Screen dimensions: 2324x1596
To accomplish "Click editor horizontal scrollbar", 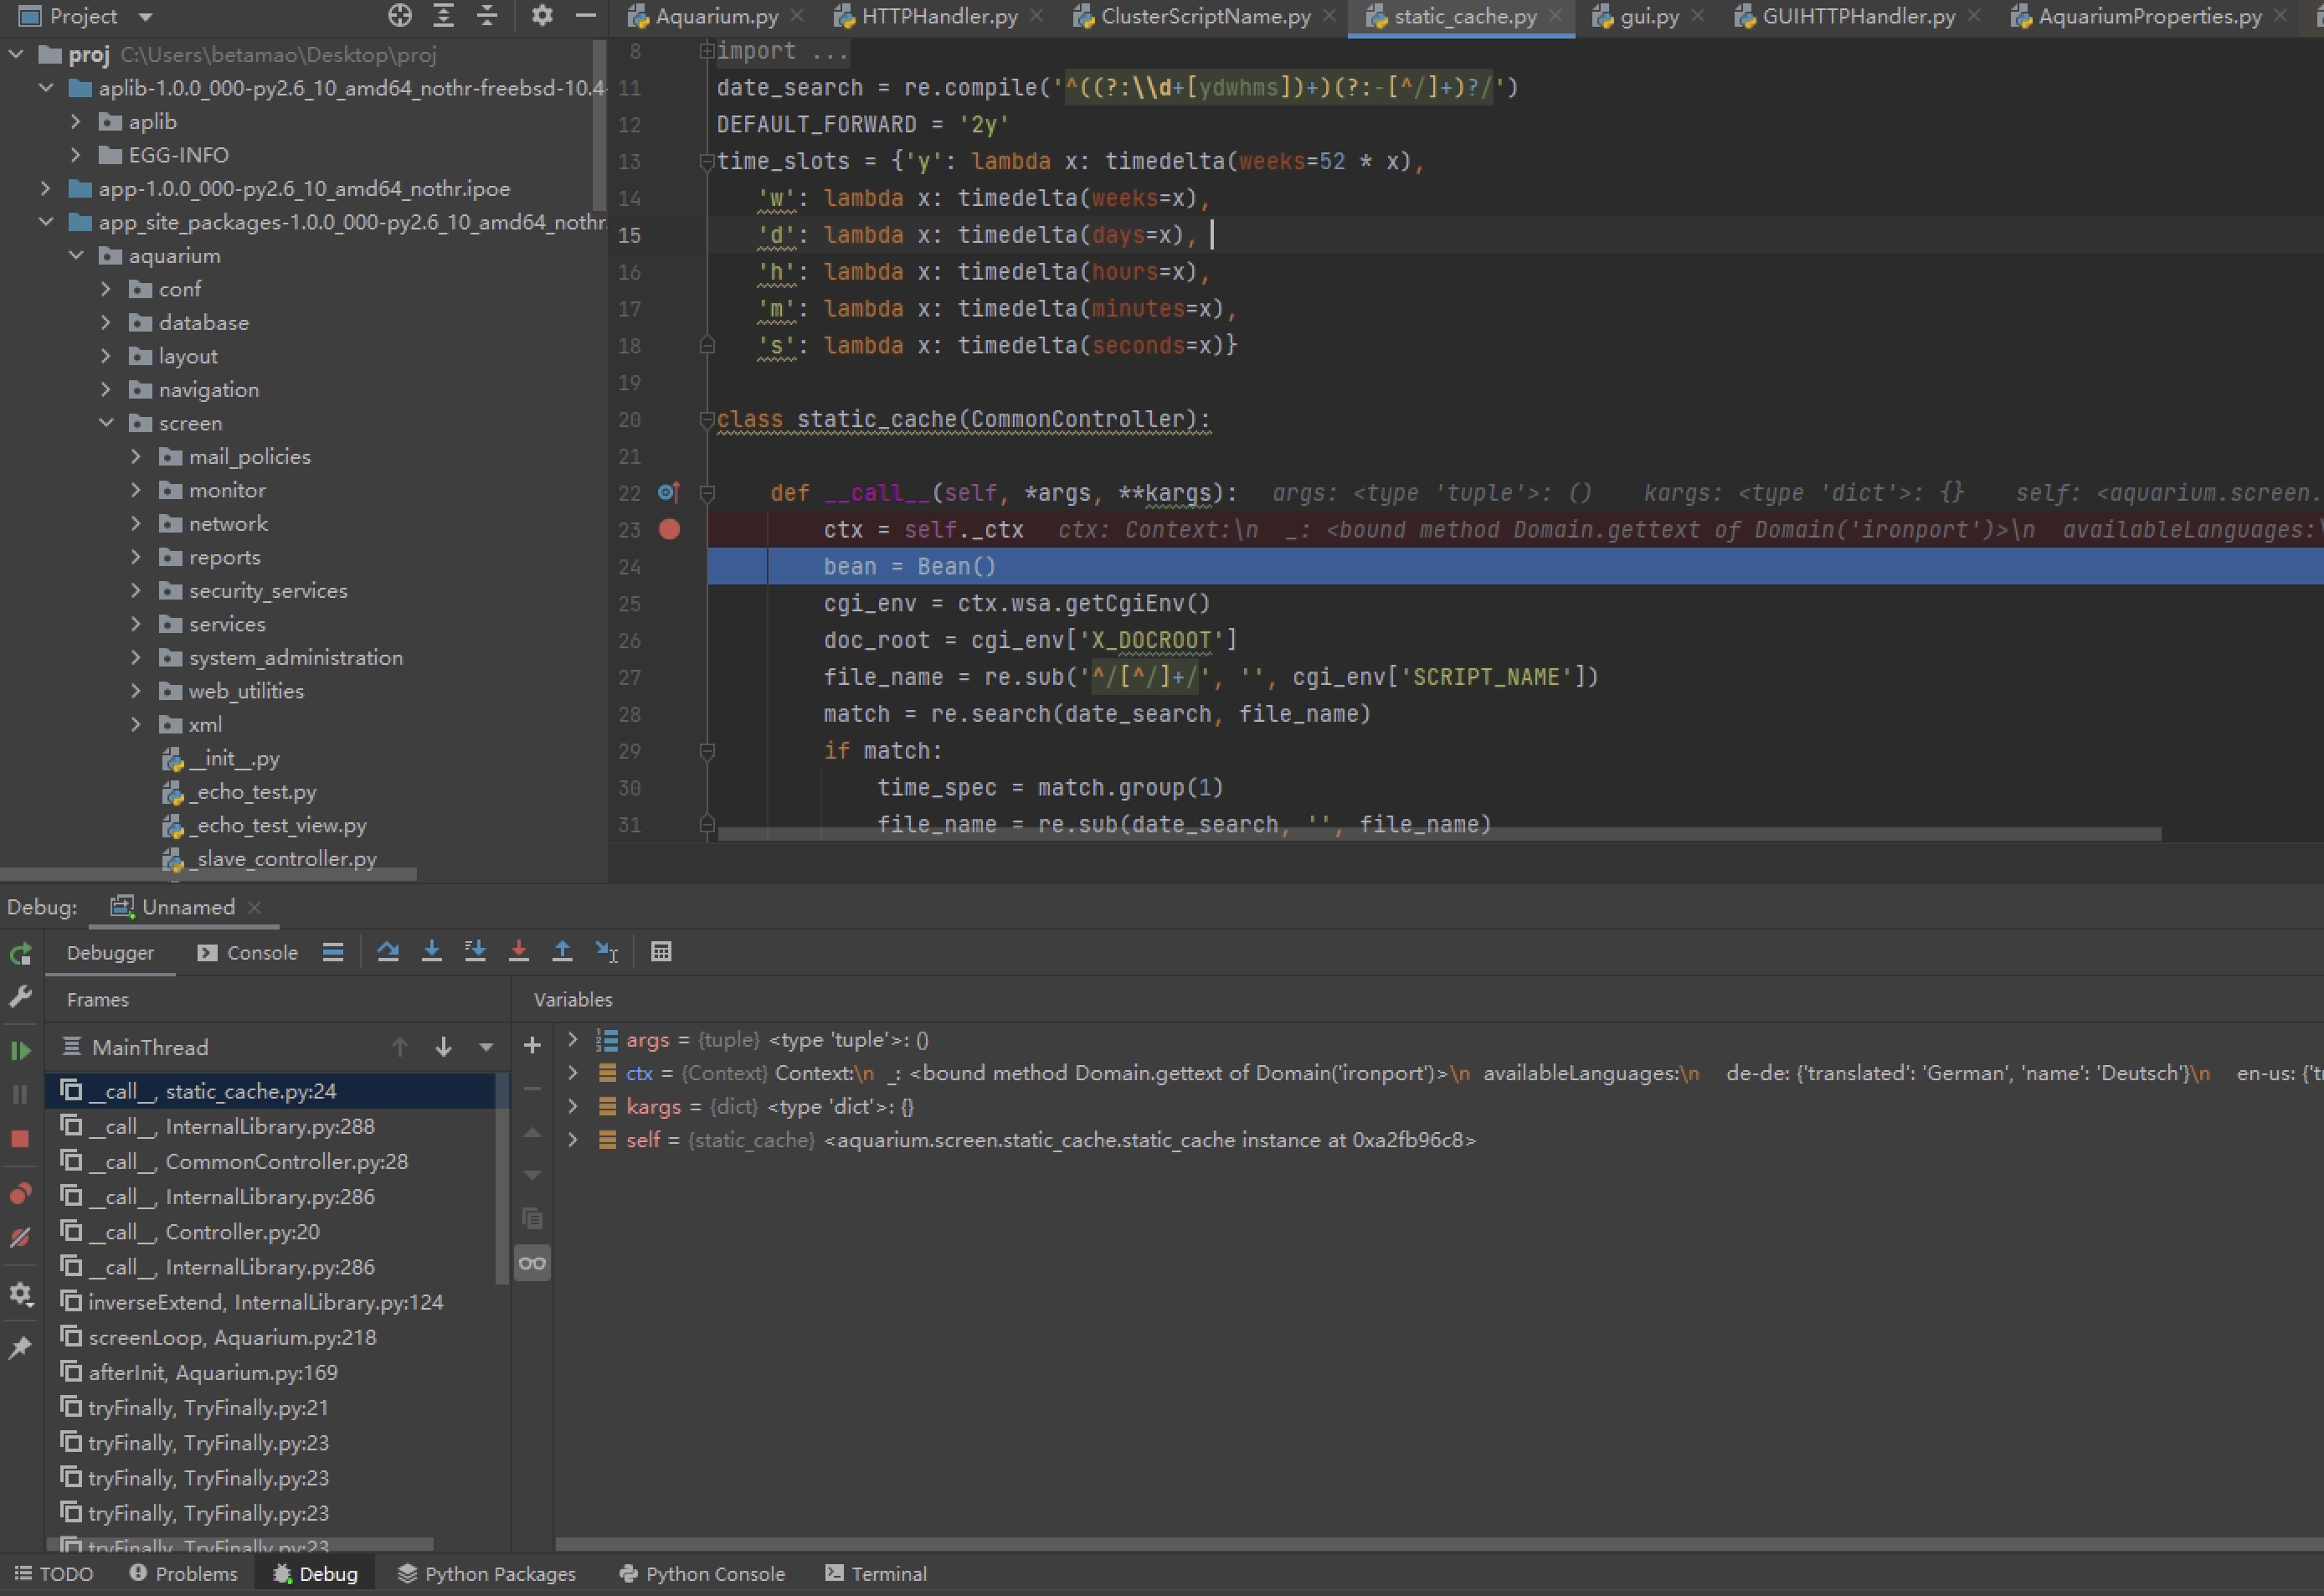I will tap(1439, 834).
